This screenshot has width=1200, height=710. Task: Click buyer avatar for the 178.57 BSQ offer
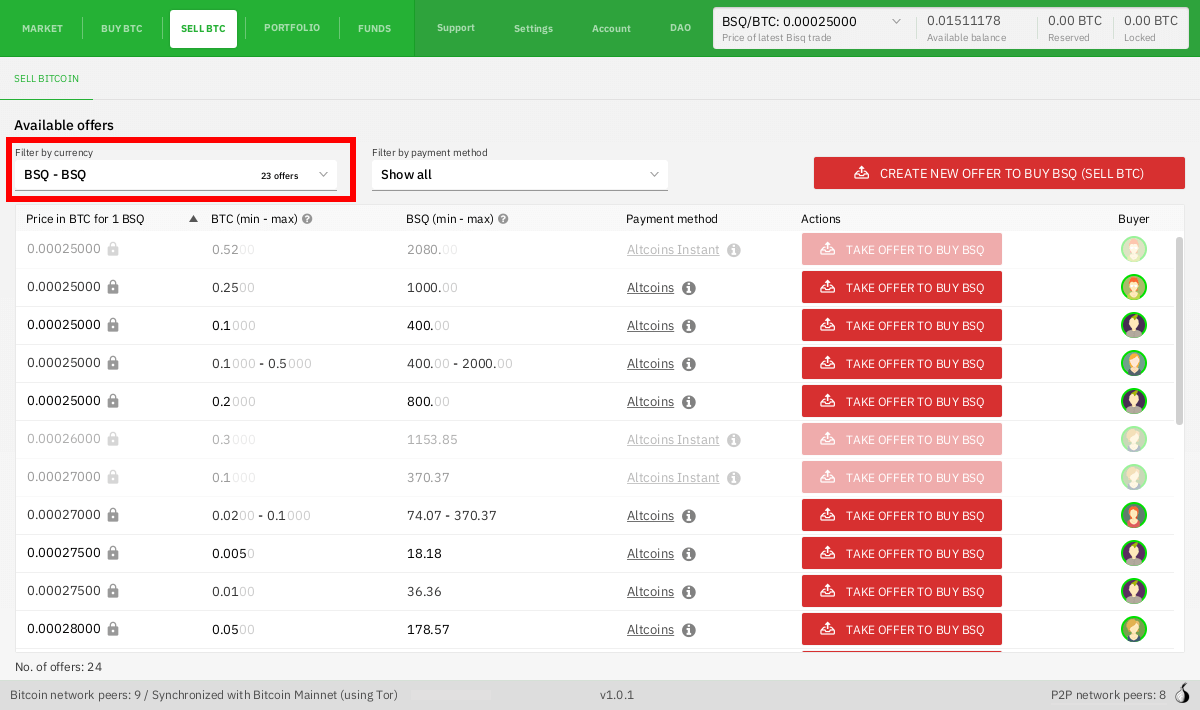click(x=1133, y=629)
